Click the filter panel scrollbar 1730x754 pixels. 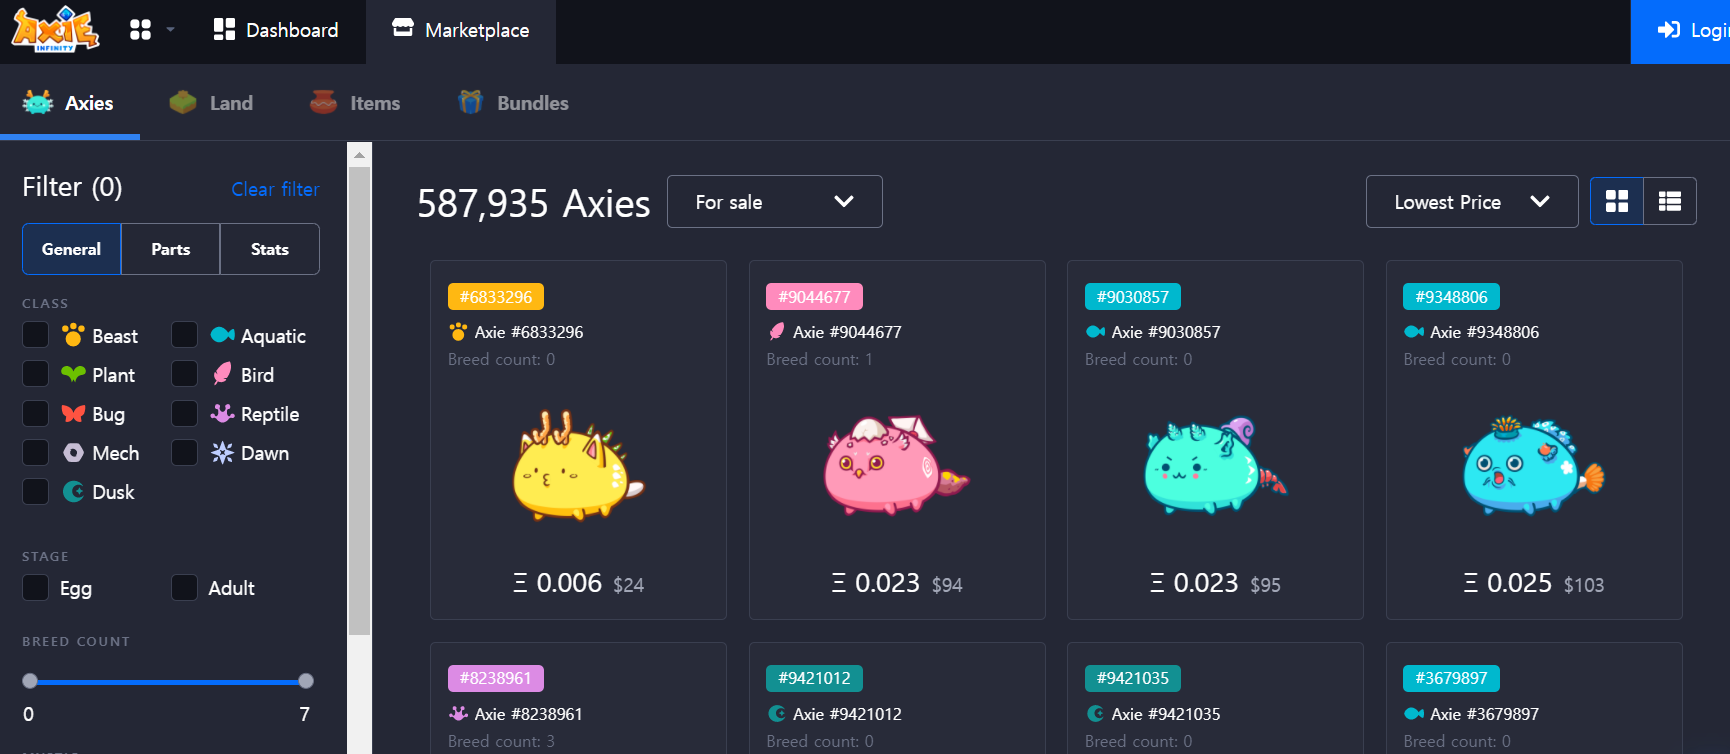click(x=359, y=400)
